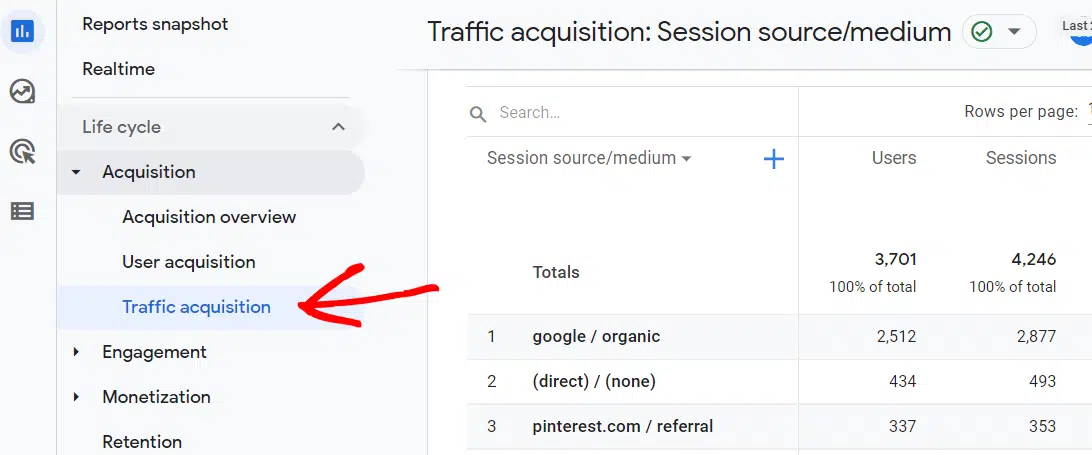Image resolution: width=1092 pixels, height=455 pixels.
Task: Open the report status dropdown arrow
Action: pyautogui.click(x=1014, y=32)
